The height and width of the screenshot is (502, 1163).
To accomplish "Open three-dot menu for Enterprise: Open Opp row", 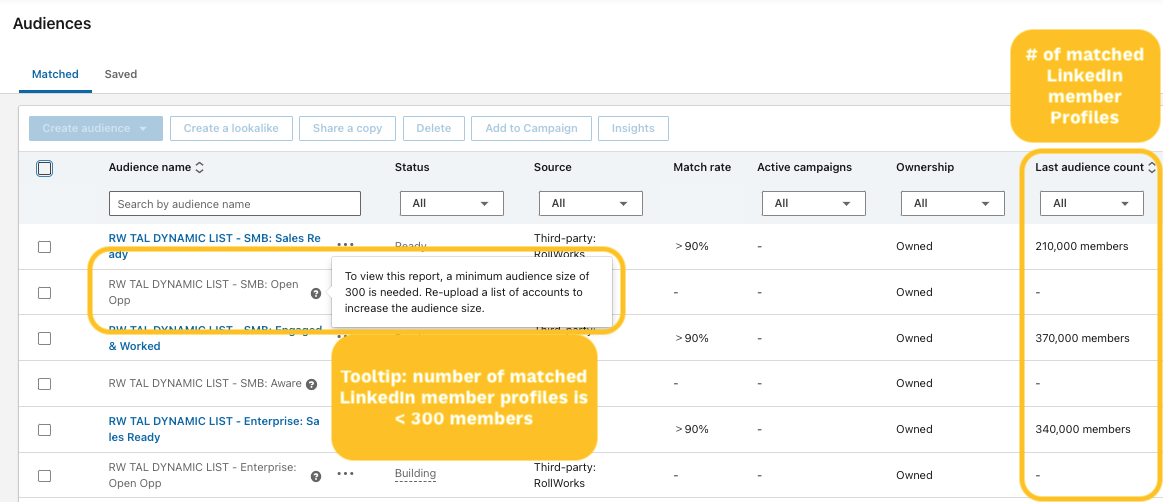I will tap(346, 474).
